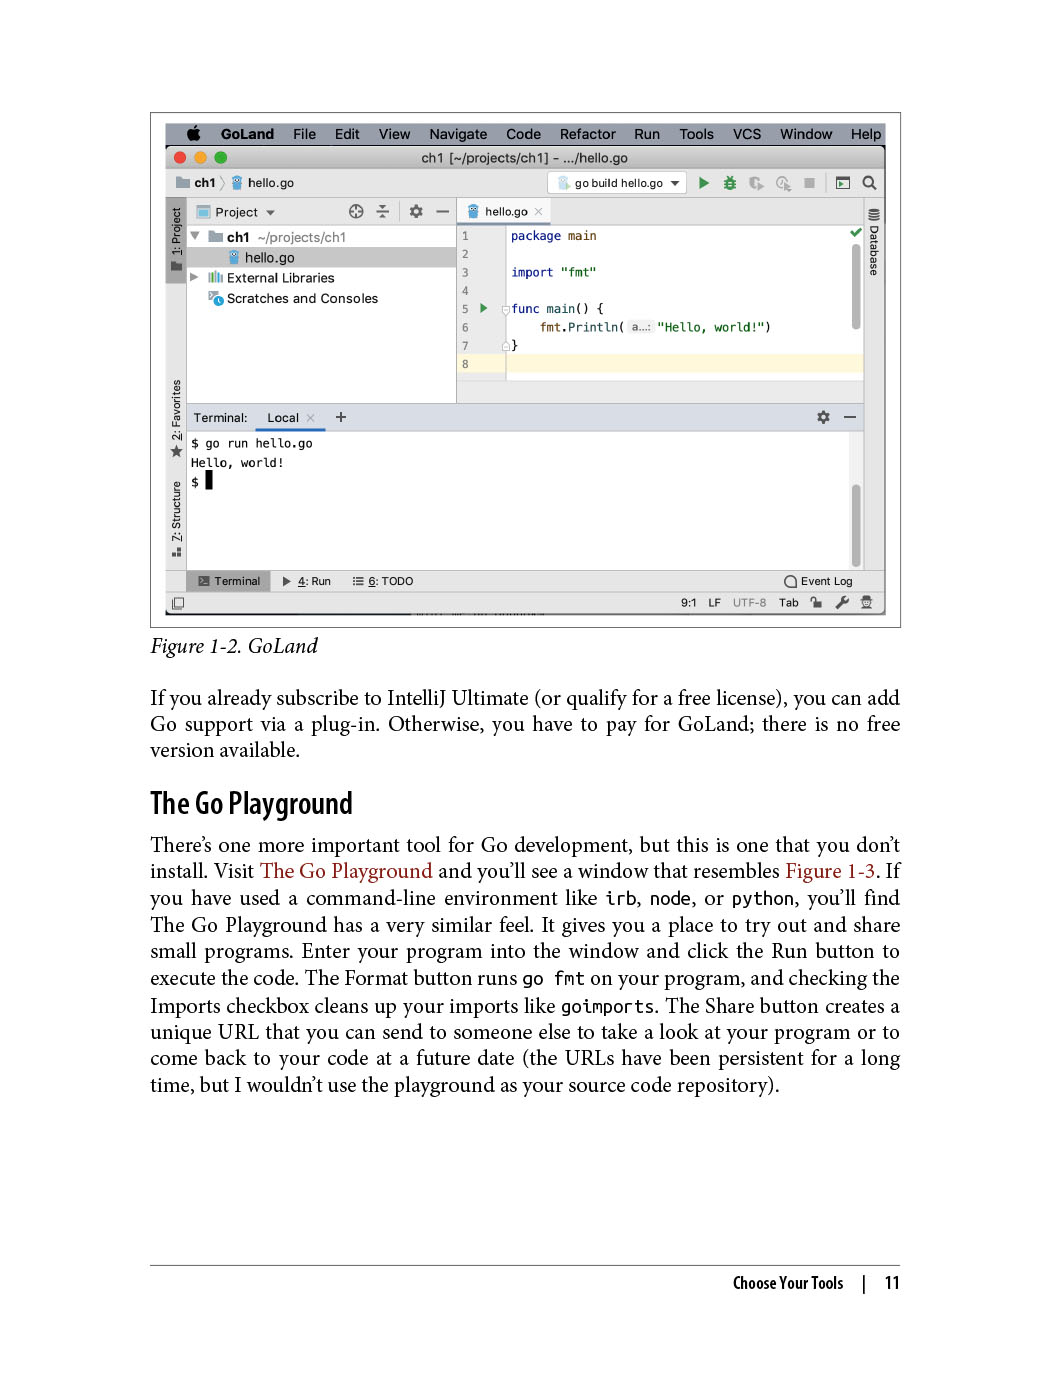Viewport: 1050px width, 1378px height.
Task: Click locate target icon in Project panel
Action: (x=356, y=211)
